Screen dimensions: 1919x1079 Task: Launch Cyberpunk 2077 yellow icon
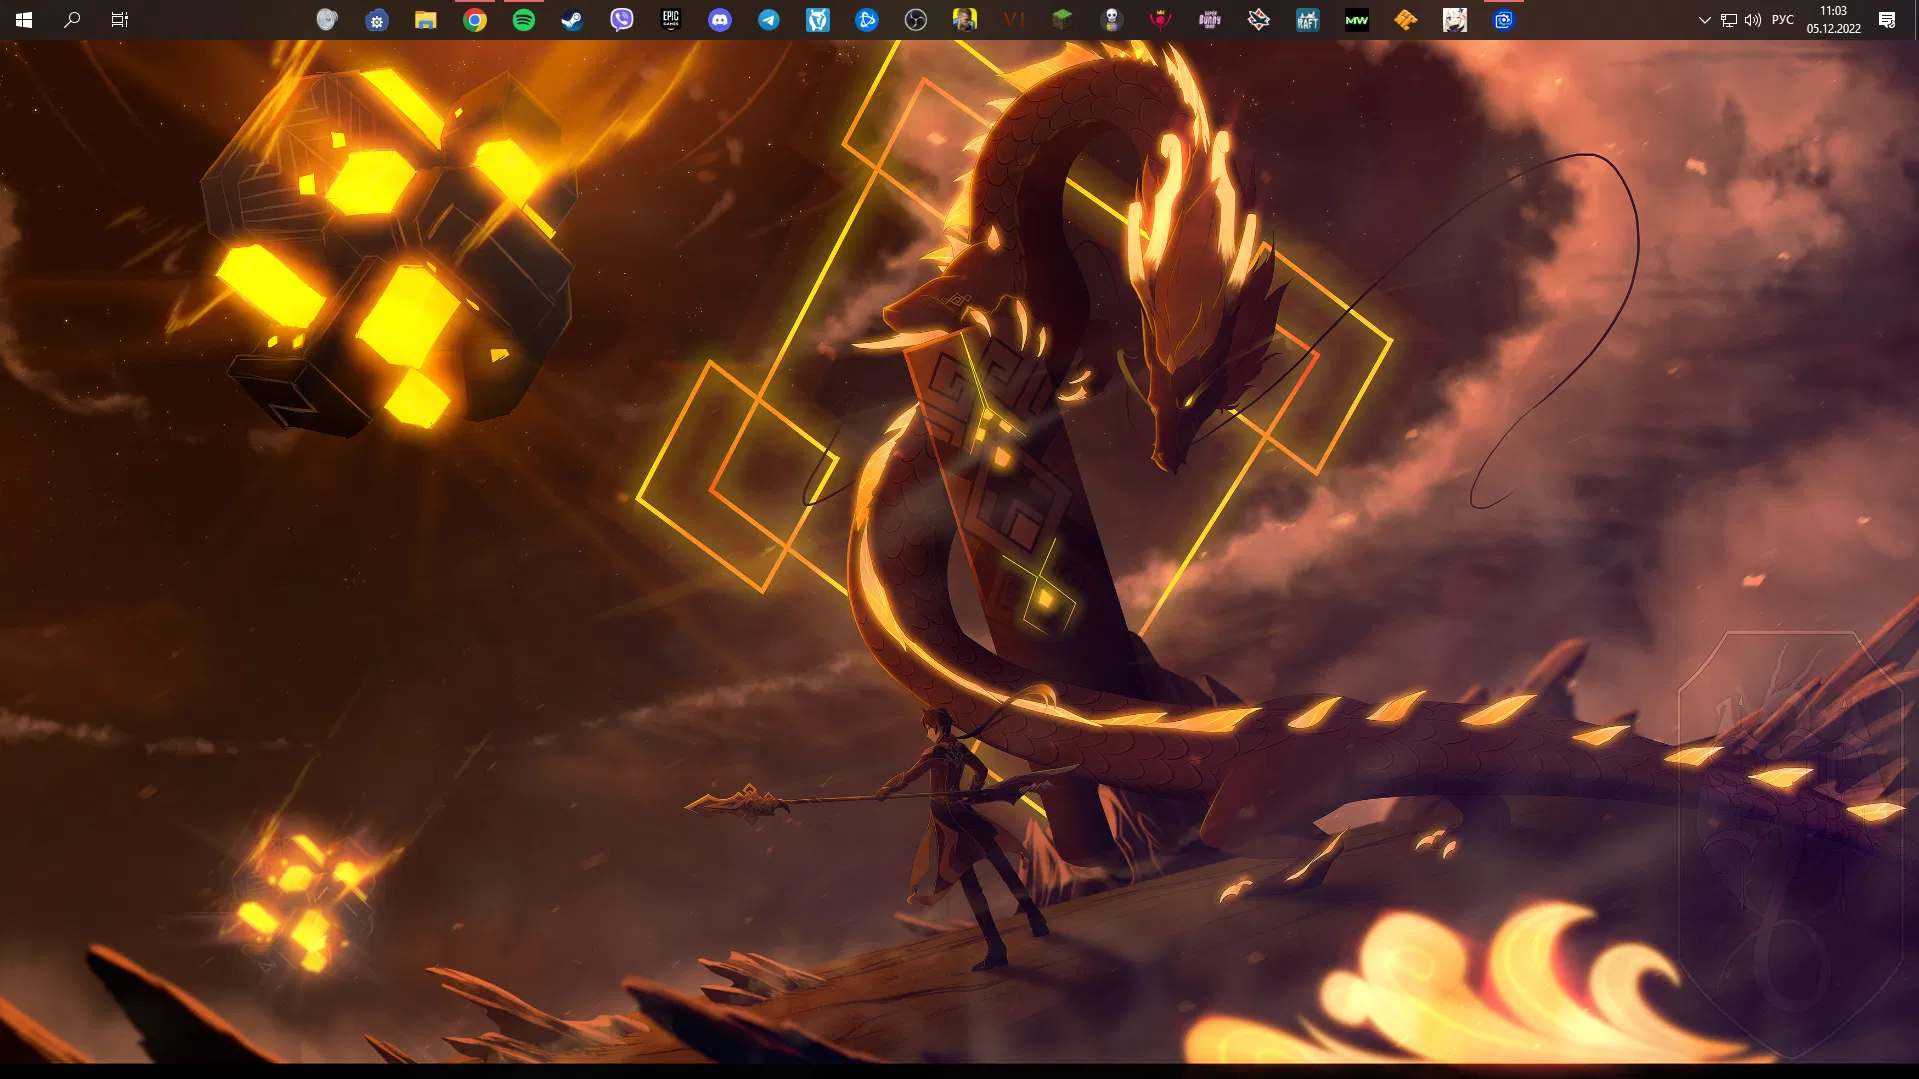(965, 20)
